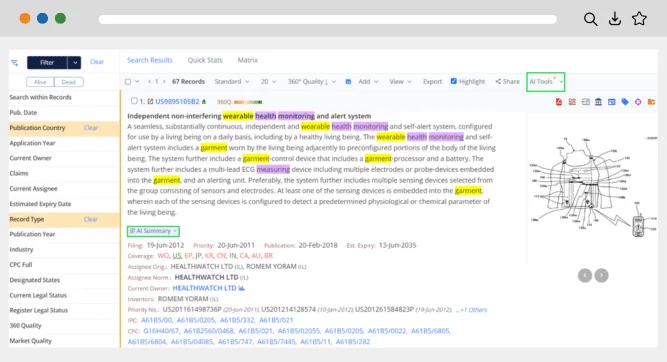Screen dimensions: 667x362
Task: Select the Alive status toggle
Action: (40, 82)
